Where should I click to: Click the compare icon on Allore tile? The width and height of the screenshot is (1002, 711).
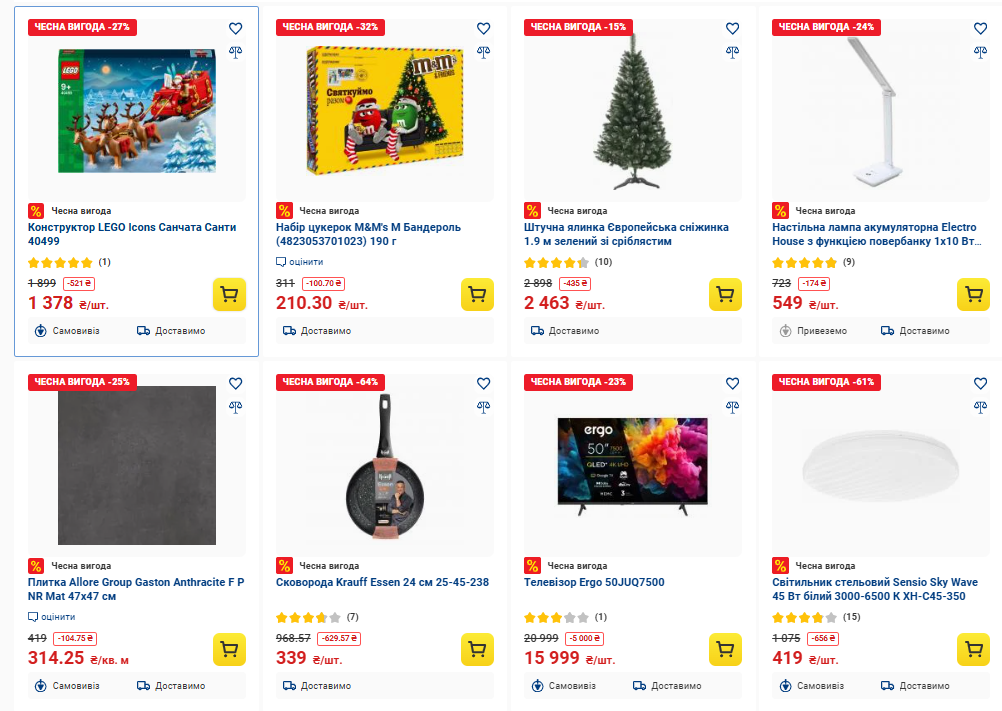pyautogui.click(x=236, y=407)
